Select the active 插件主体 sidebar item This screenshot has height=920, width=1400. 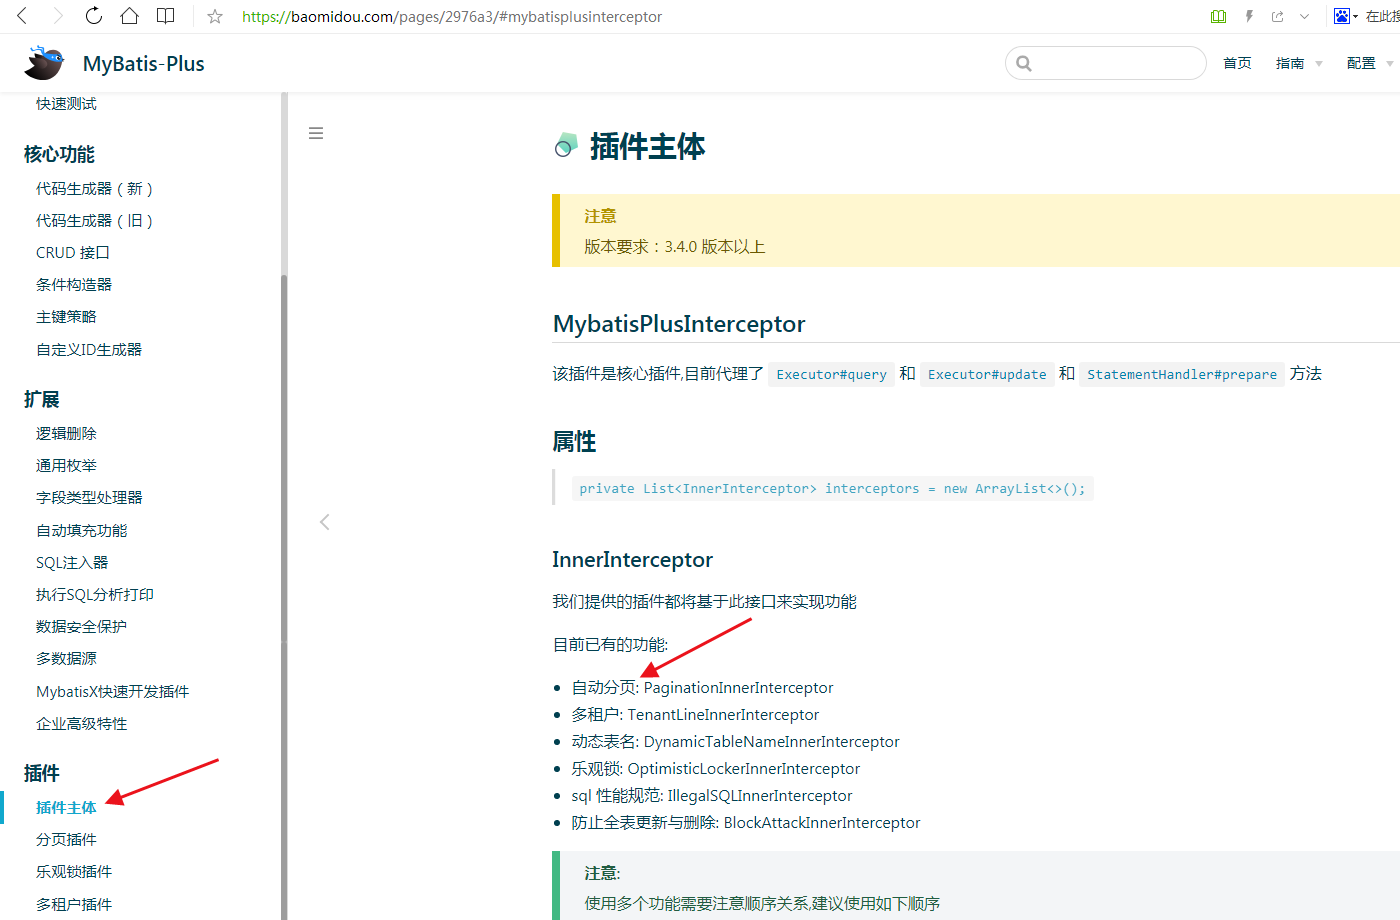[x=66, y=808]
